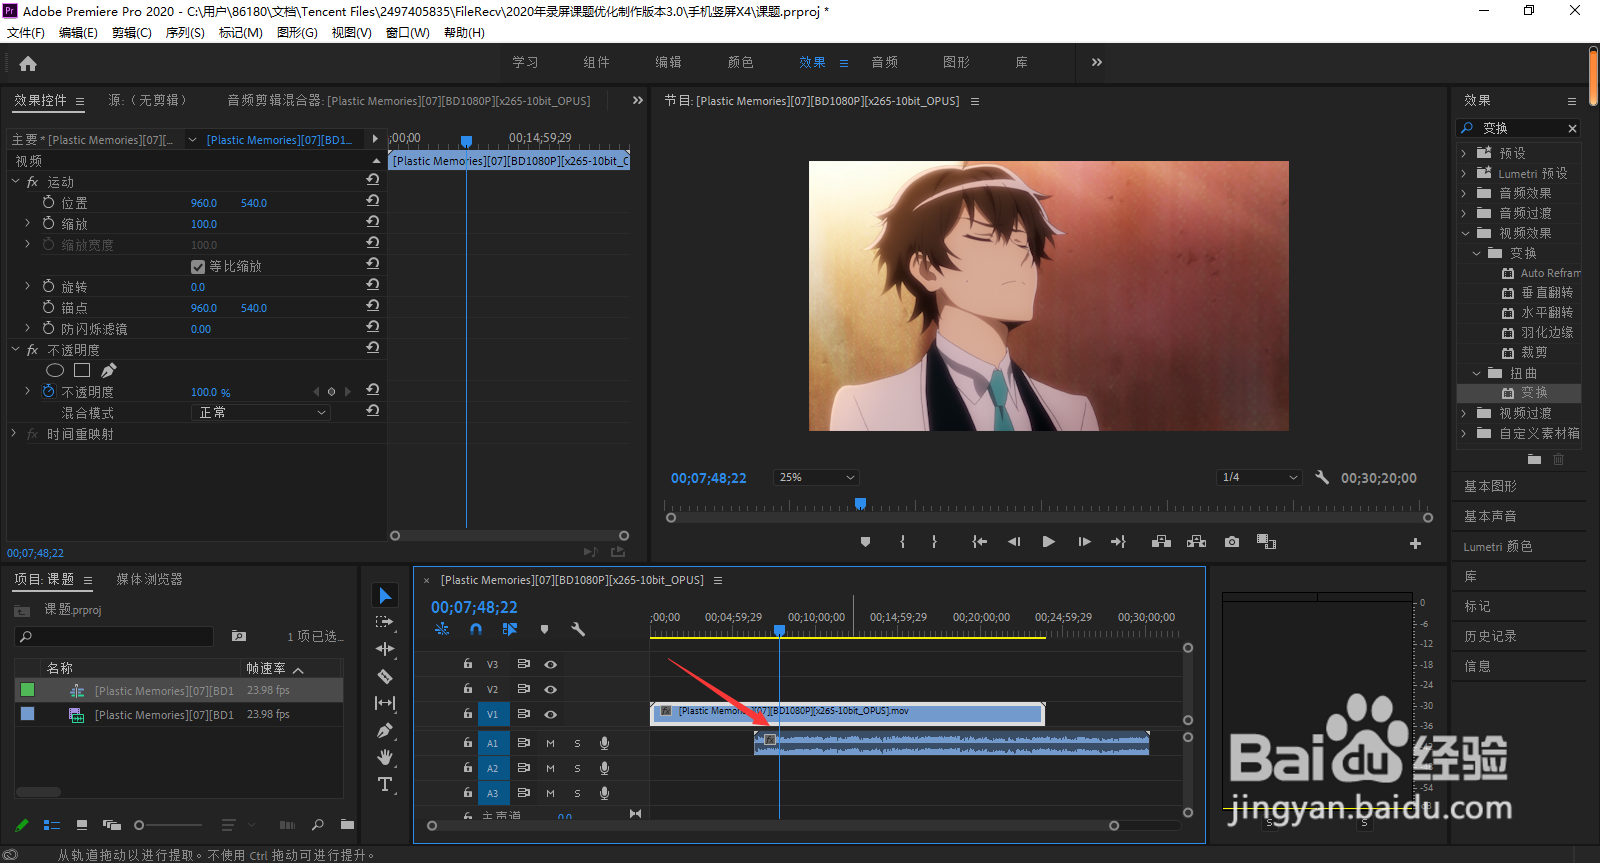
Task: Expand the Lumetri presets folder
Action: [1464, 173]
